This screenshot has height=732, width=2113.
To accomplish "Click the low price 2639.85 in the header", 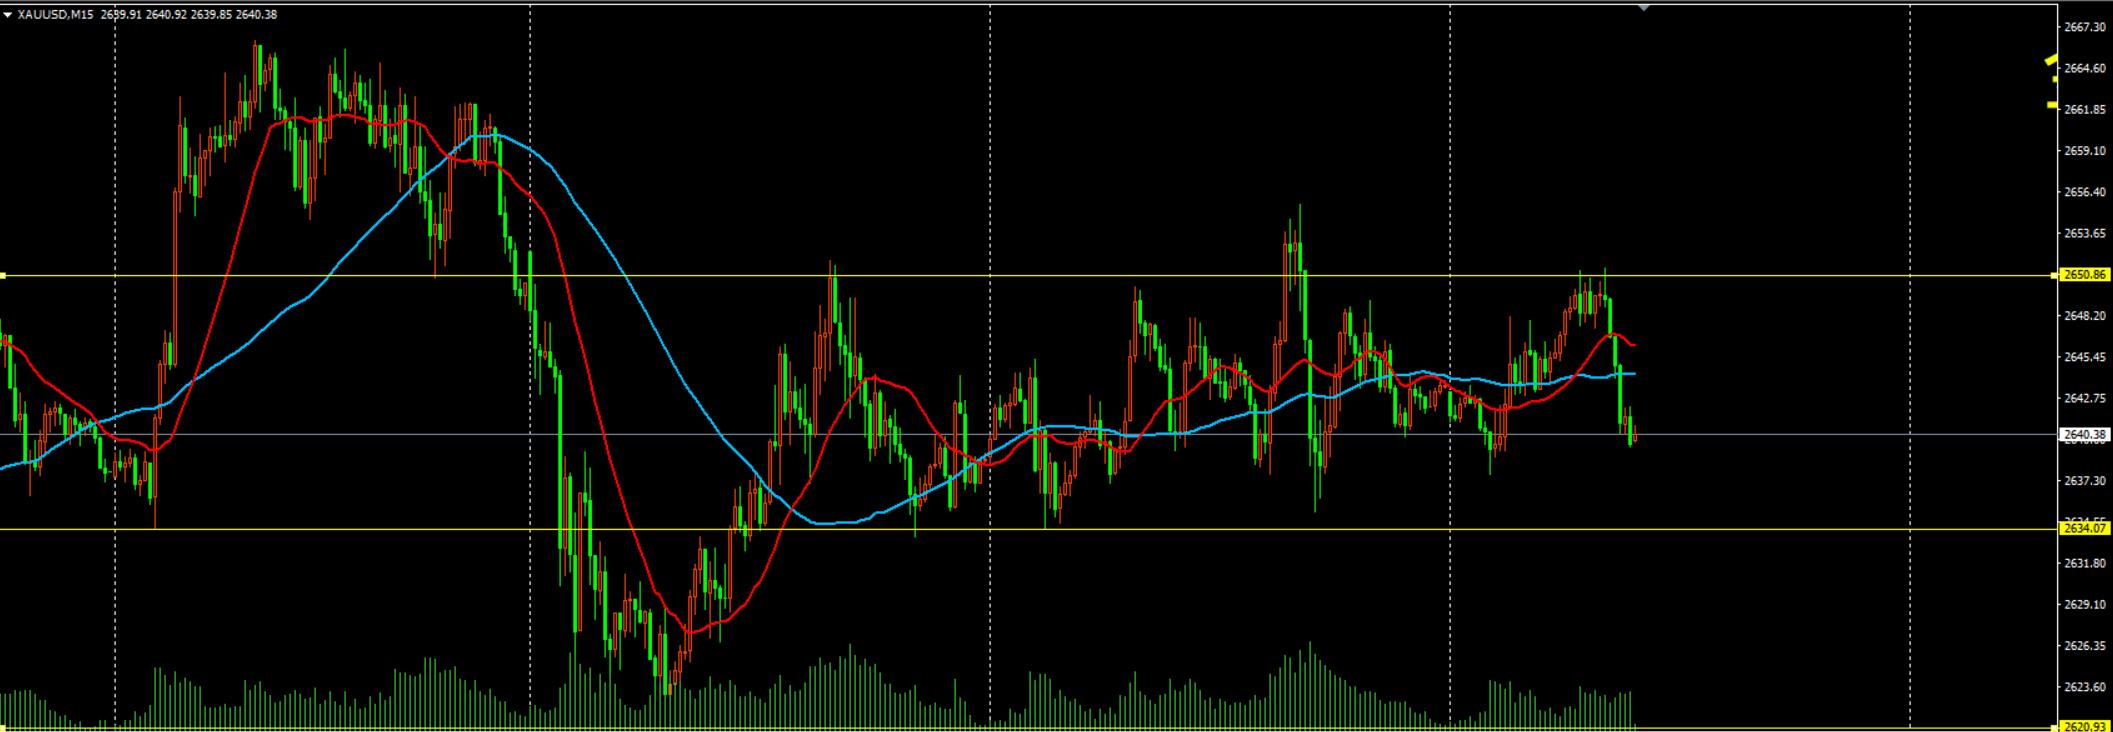I will pyautogui.click(x=211, y=15).
